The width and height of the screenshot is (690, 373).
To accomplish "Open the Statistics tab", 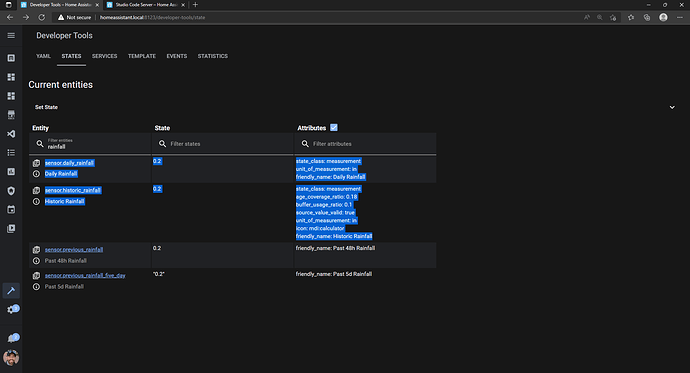I will click(213, 56).
